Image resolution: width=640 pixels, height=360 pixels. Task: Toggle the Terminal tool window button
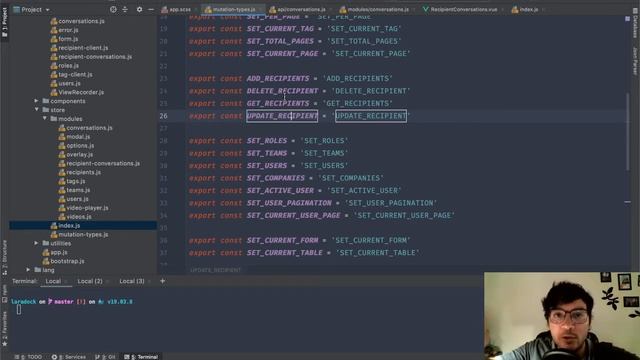tap(141, 357)
